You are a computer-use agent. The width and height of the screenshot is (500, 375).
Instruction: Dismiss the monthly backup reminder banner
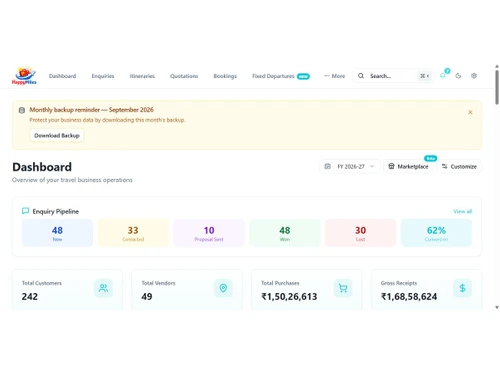470,112
